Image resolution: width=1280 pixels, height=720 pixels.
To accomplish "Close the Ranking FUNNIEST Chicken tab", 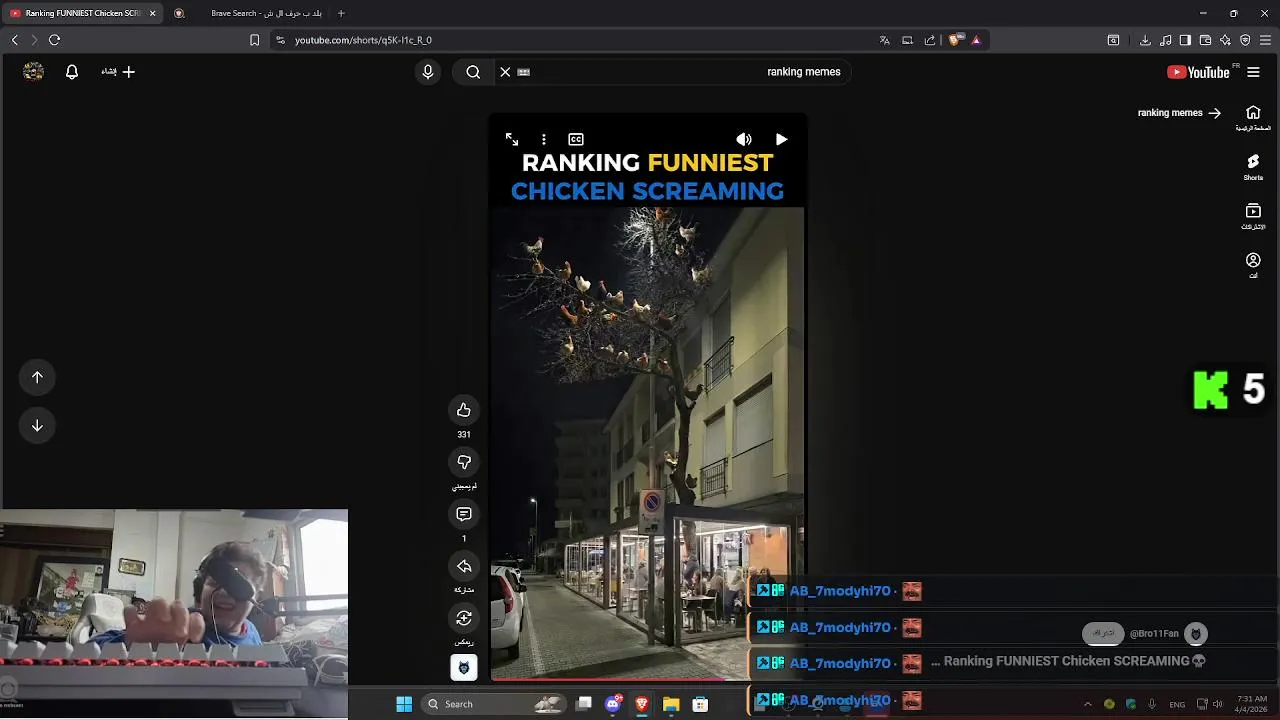I will tap(153, 13).
